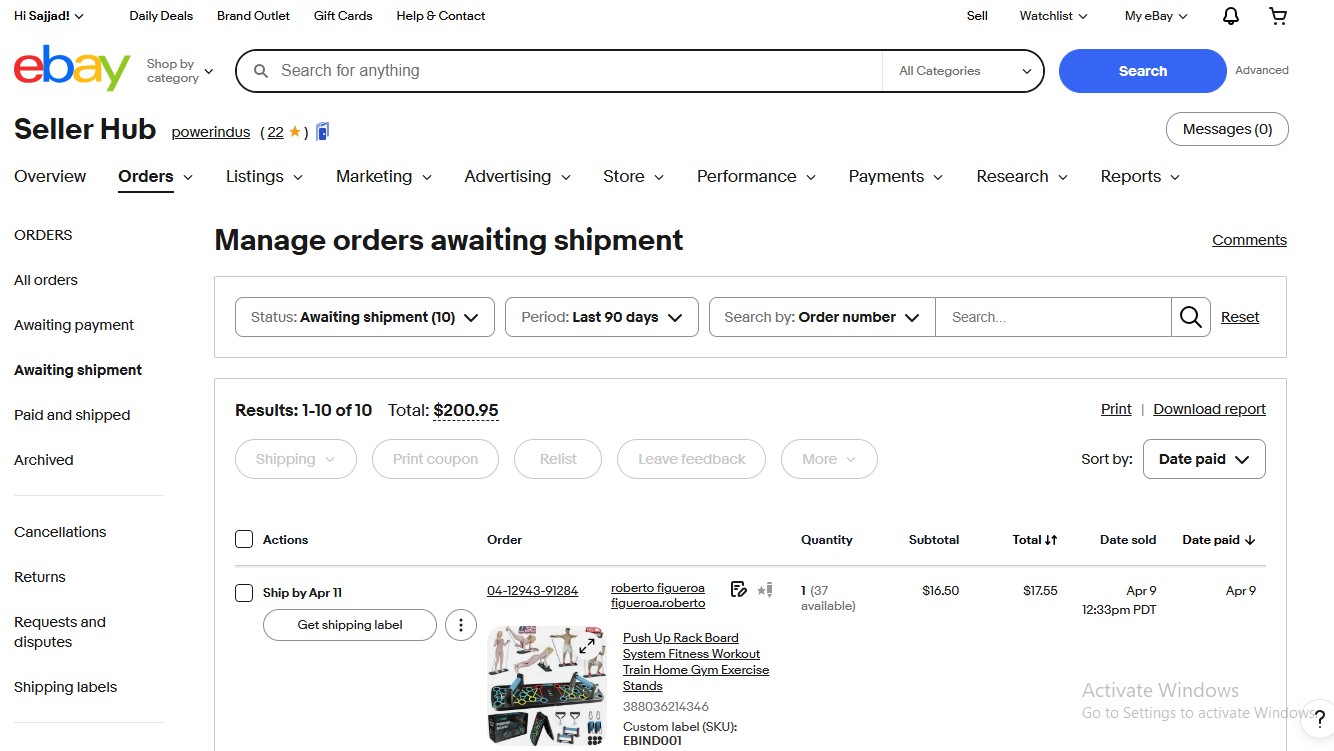Image resolution: width=1334 pixels, height=751 pixels.
Task: Open the shopping cart
Action: pyautogui.click(x=1278, y=16)
